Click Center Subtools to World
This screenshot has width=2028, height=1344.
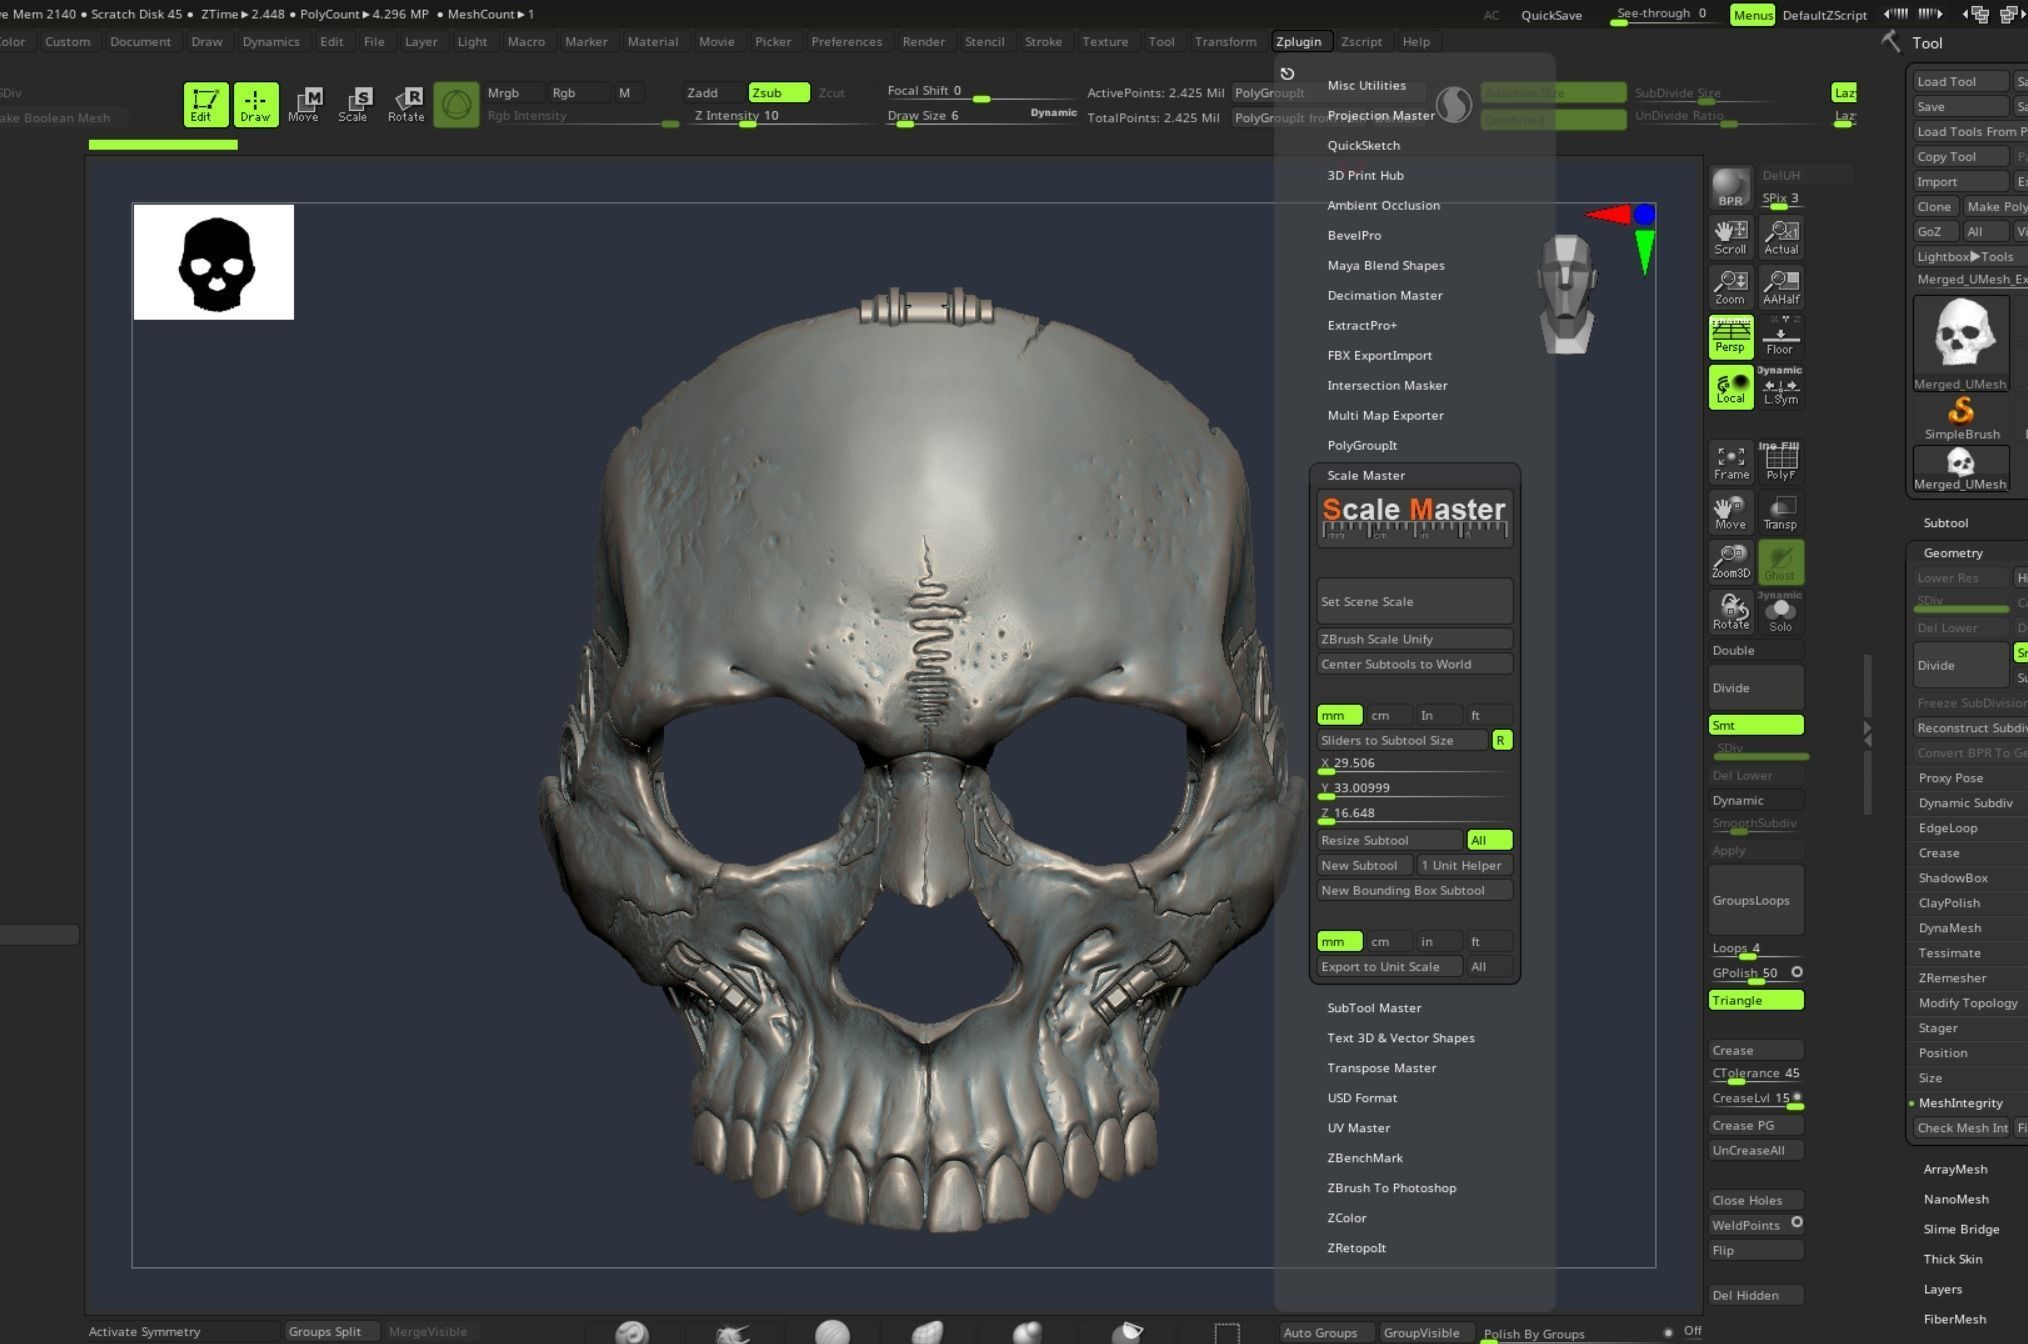click(1415, 664)
